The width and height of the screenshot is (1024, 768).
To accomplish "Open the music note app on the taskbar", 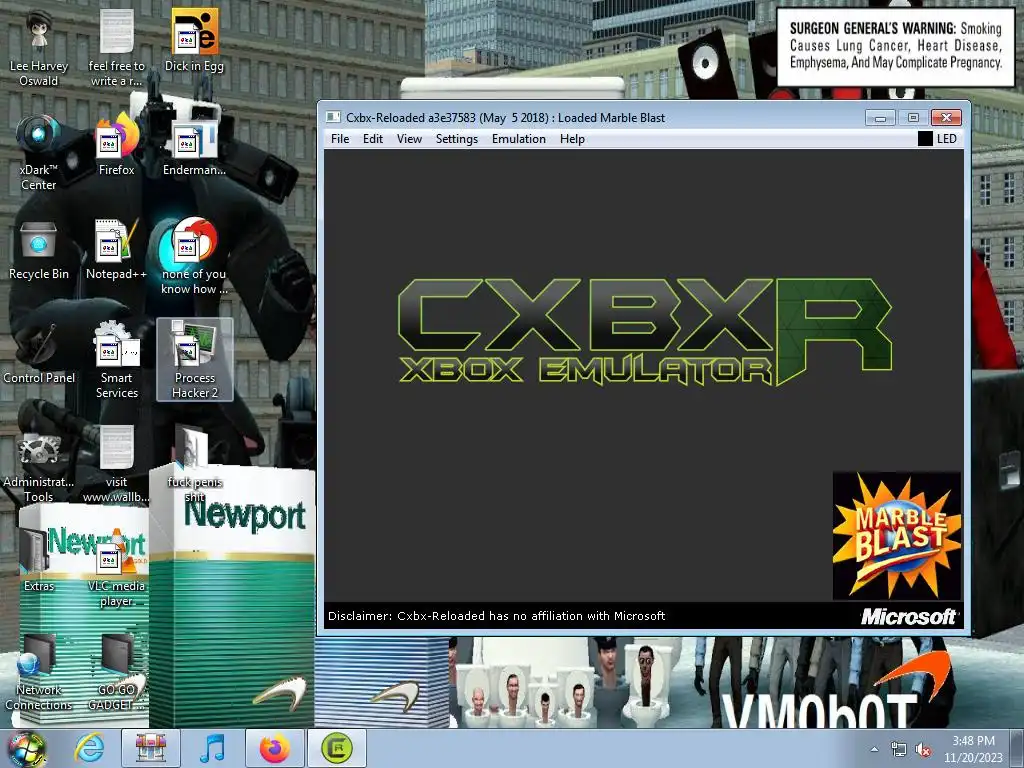I will [212, 748].
